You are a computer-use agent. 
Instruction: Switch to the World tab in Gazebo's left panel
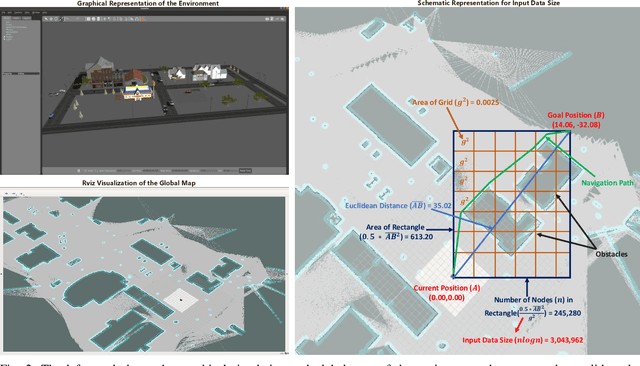(7, 18)
